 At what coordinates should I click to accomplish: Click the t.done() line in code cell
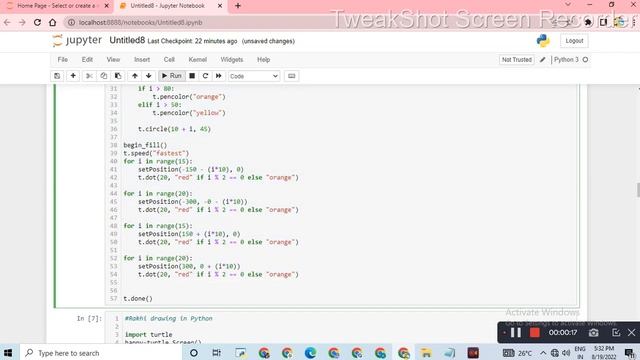(138, 299)
